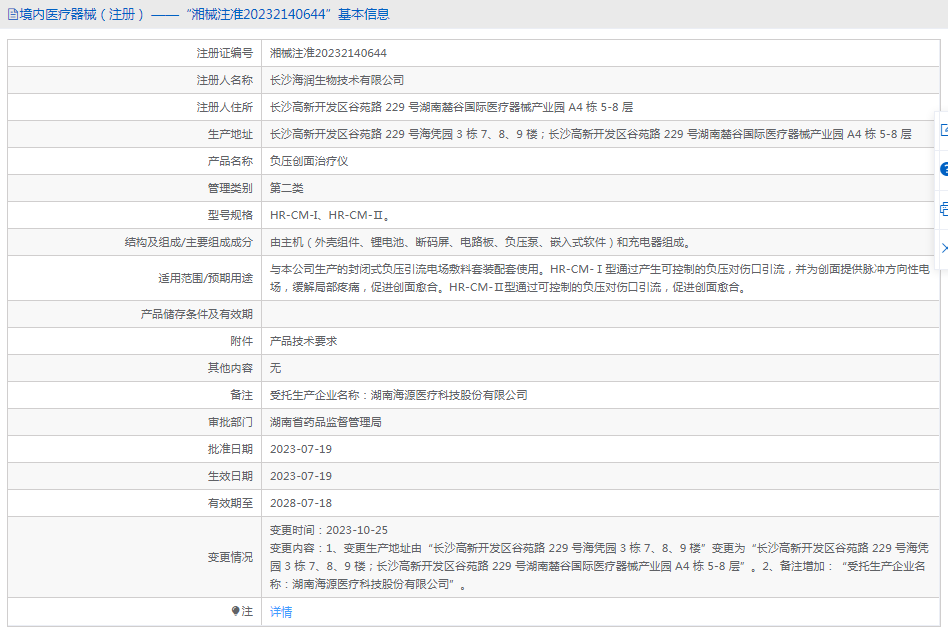
Task: Click the 注册人住所 label
Action: click(224, 107)
